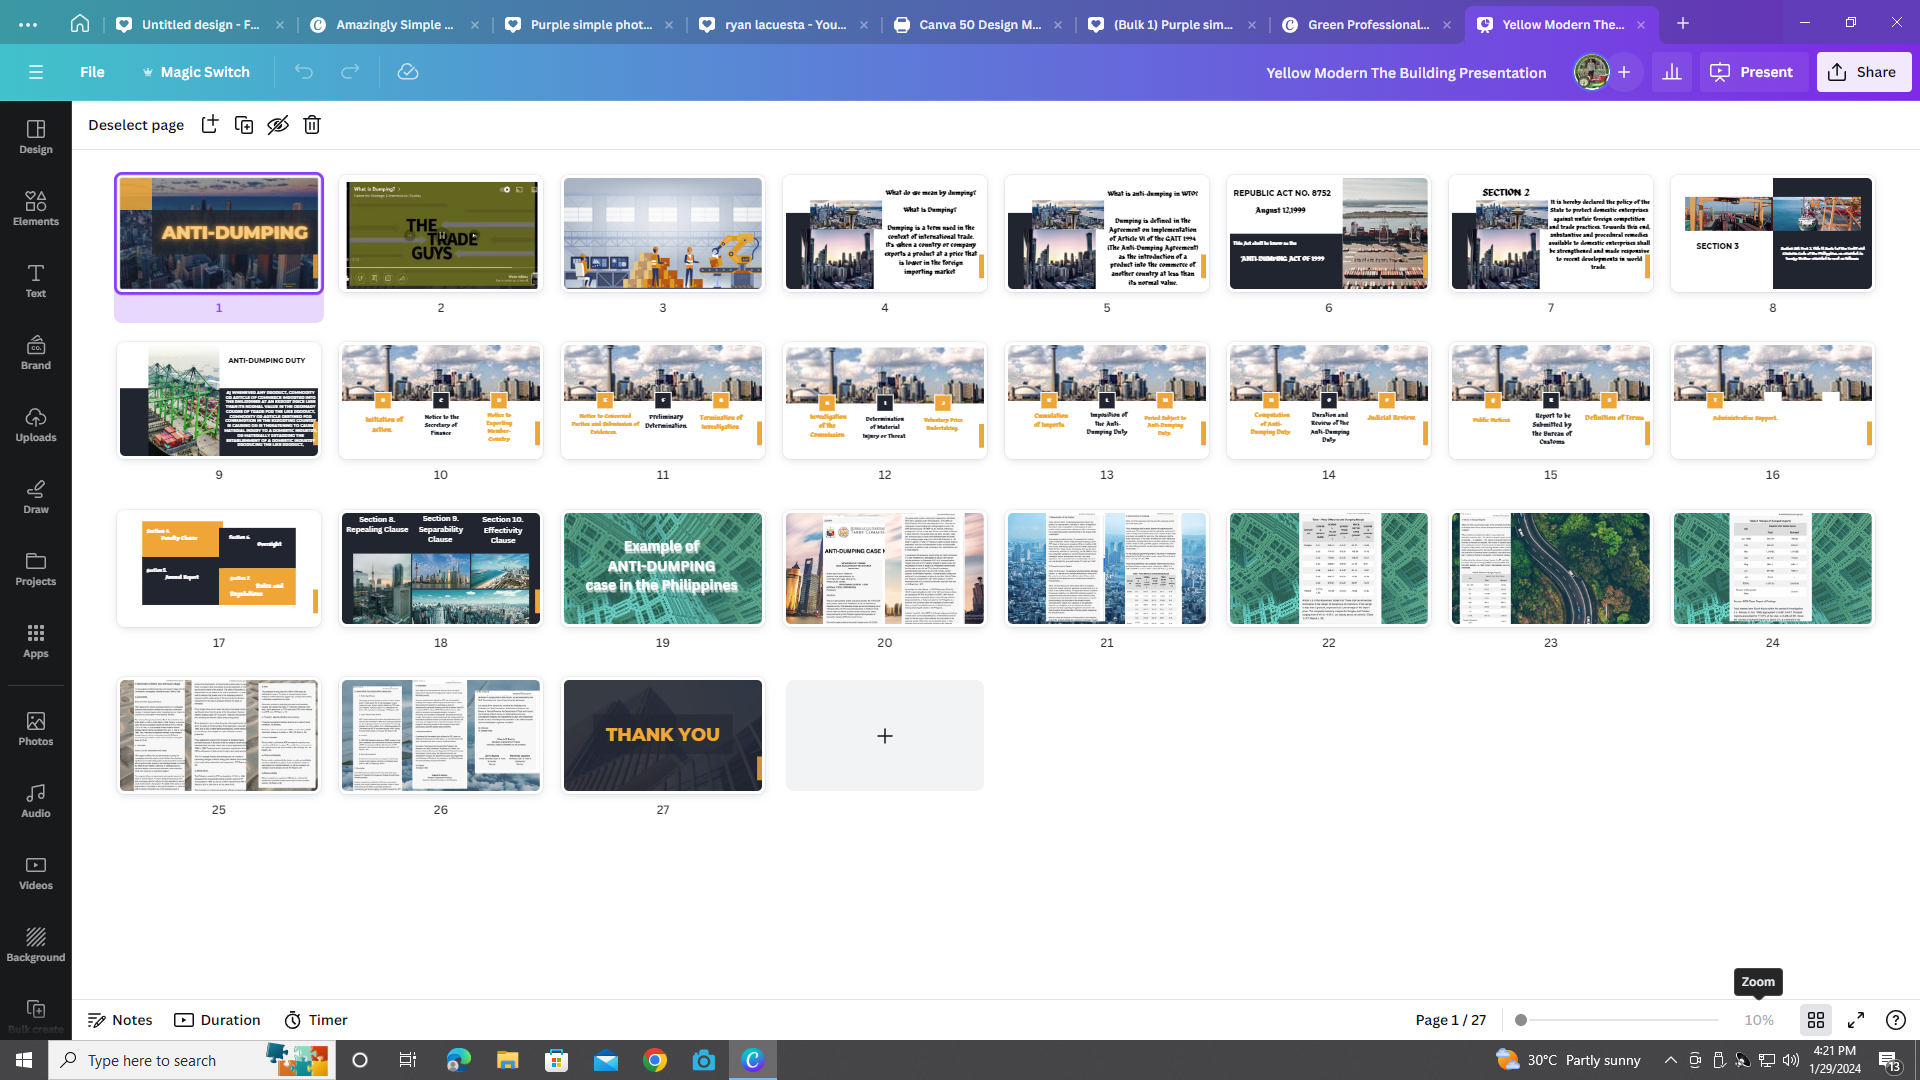The width and height of the screenshot is (1920, 1080).
Task: Open the File menu
Action: 92,72
